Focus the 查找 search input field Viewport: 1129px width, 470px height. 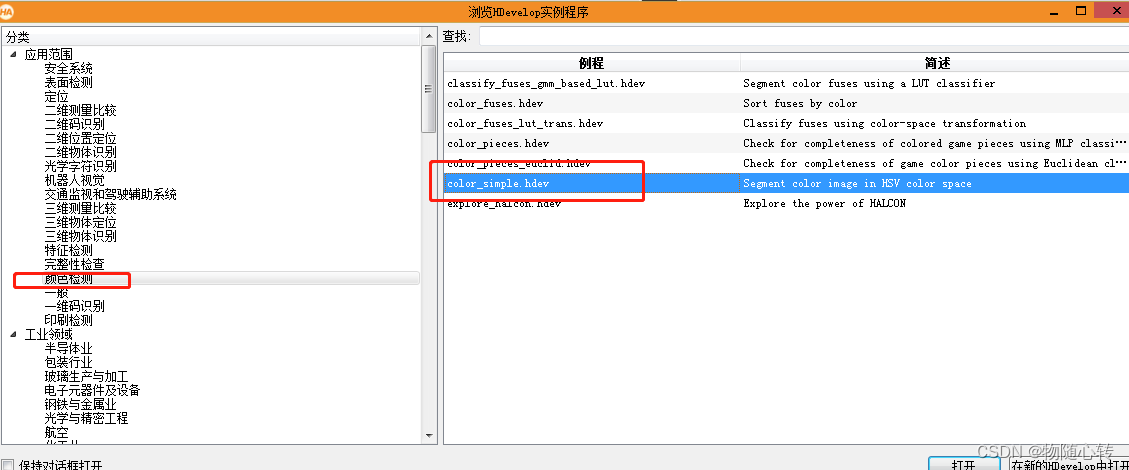pos(804,36)
